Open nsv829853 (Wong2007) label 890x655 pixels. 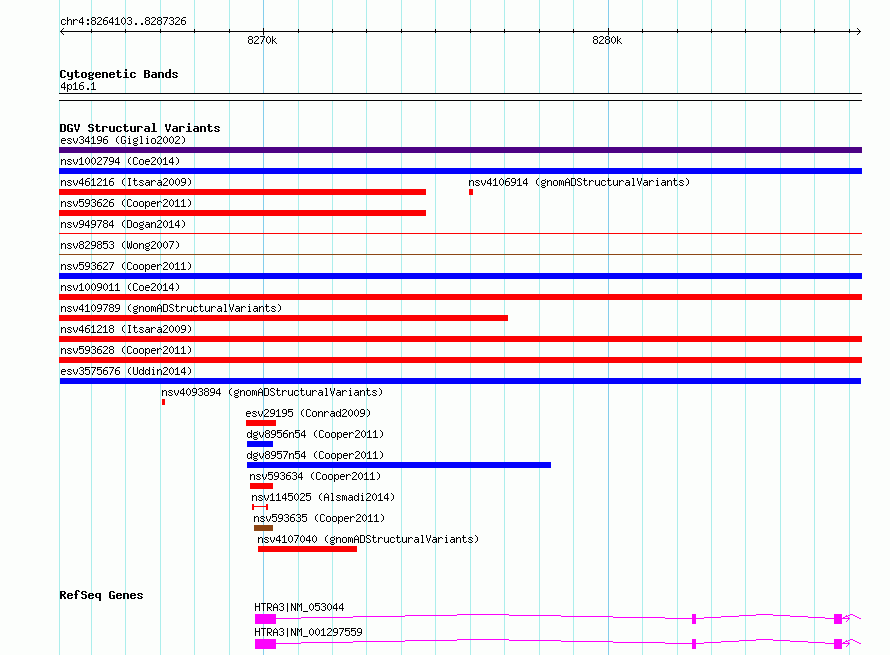[120, 245]
